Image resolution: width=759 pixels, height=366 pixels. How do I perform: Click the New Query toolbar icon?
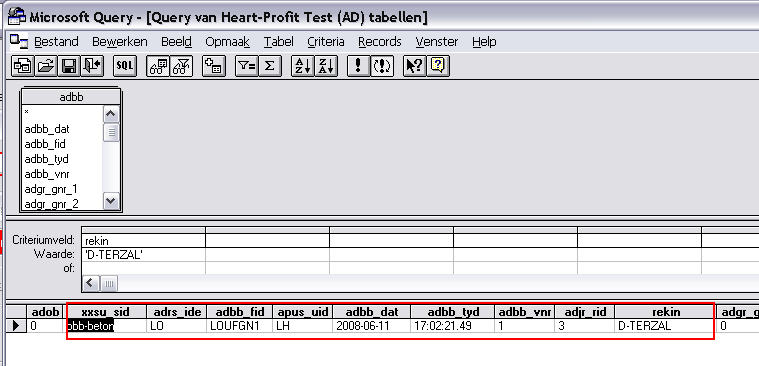click(22, 66)
